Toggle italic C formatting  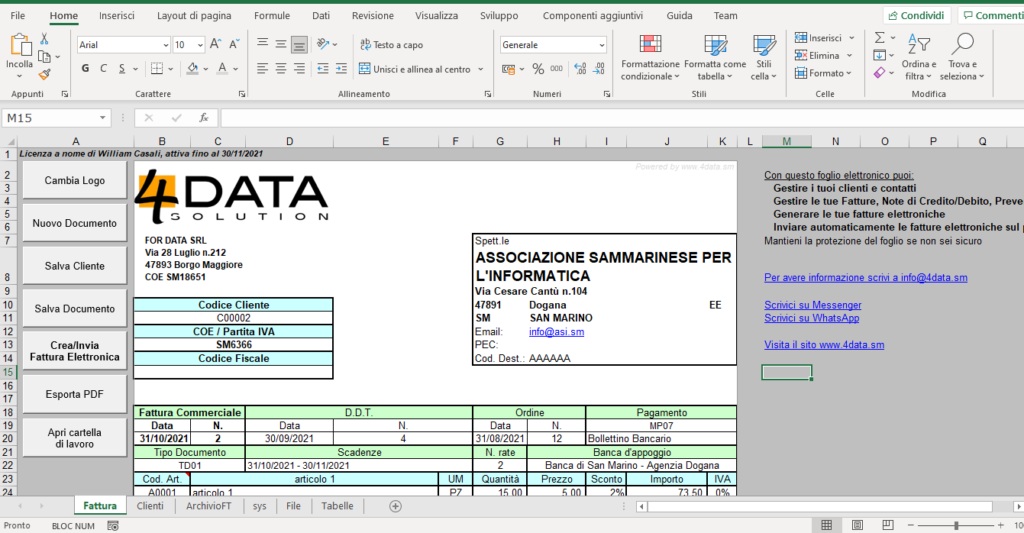[103, 68]
